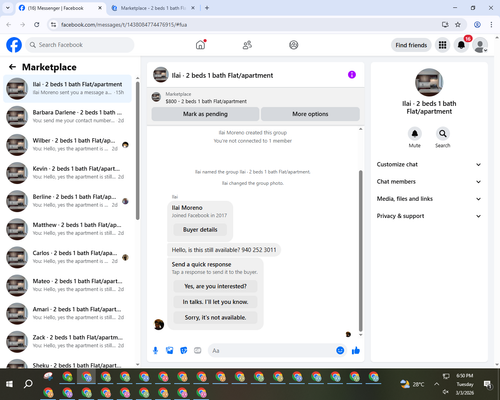
Task: Click the address bar URL
Action: pyautogui.click(x=124, y=25)
